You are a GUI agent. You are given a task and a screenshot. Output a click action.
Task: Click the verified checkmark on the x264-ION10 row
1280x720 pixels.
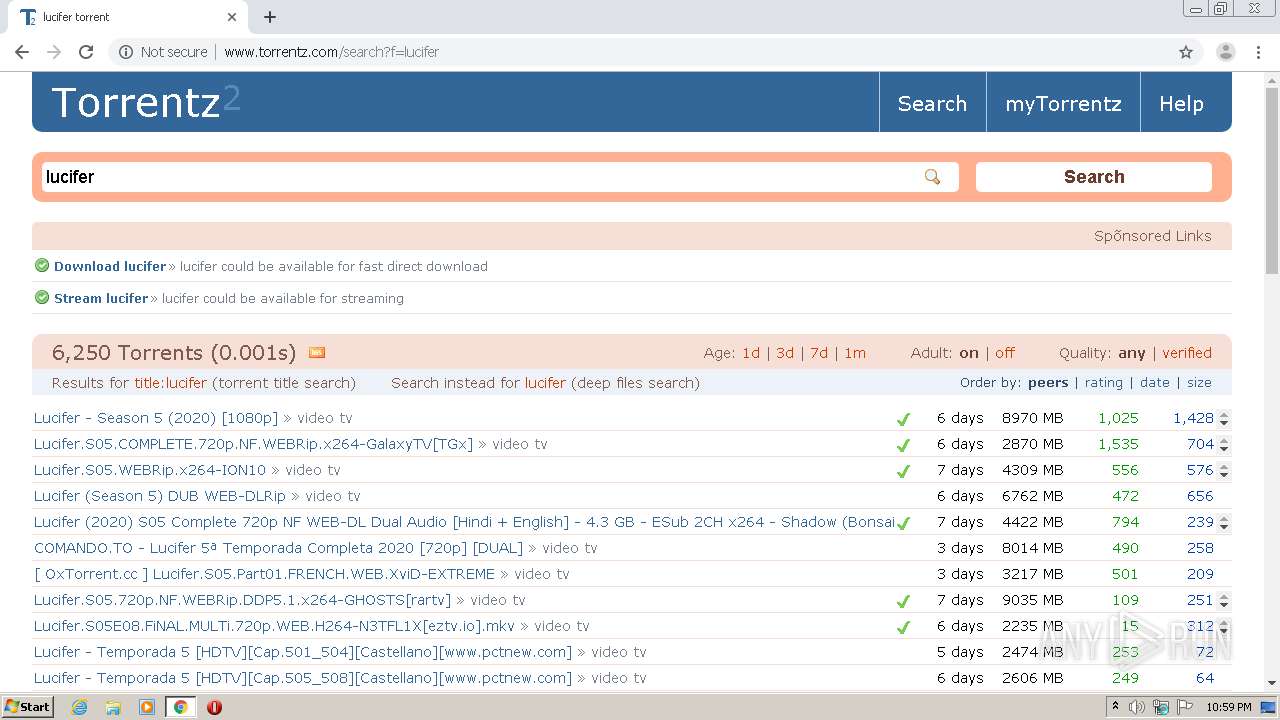[904, 471]
